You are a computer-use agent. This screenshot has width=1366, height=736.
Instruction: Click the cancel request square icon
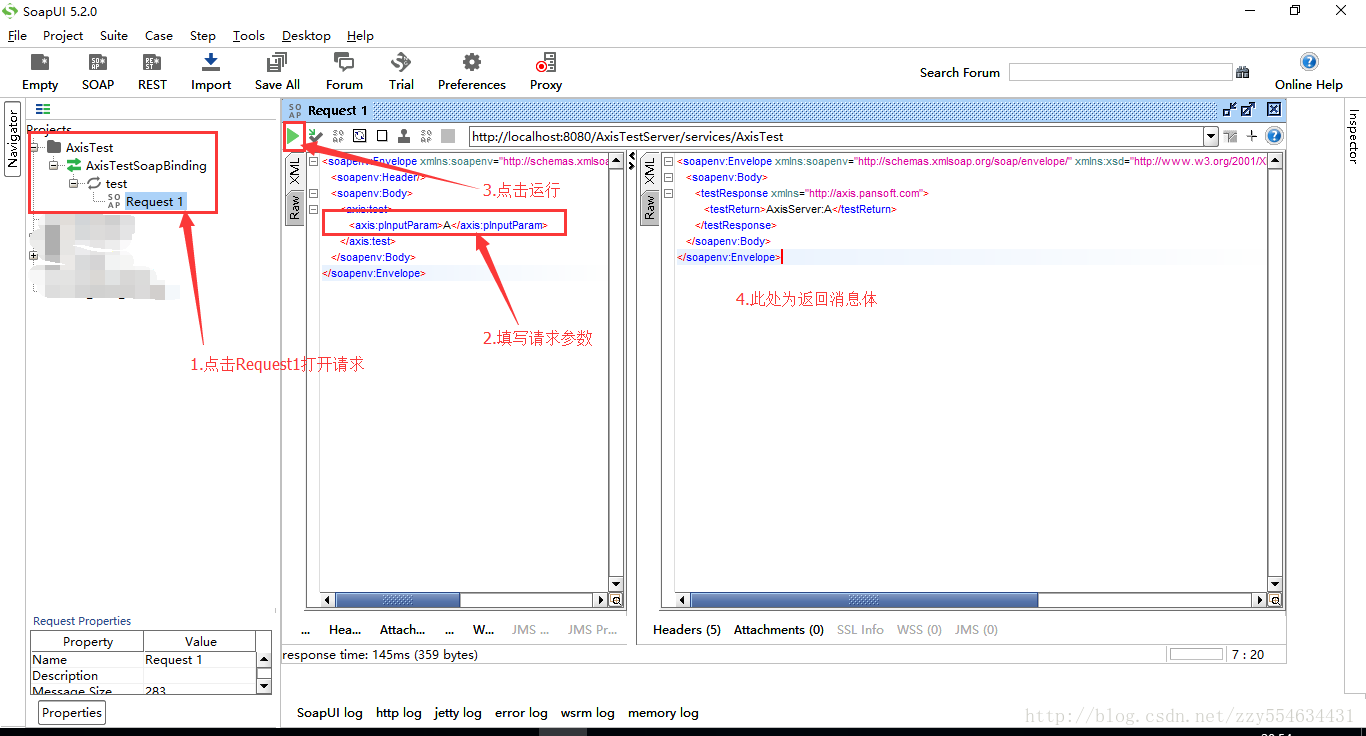(382, 136)
